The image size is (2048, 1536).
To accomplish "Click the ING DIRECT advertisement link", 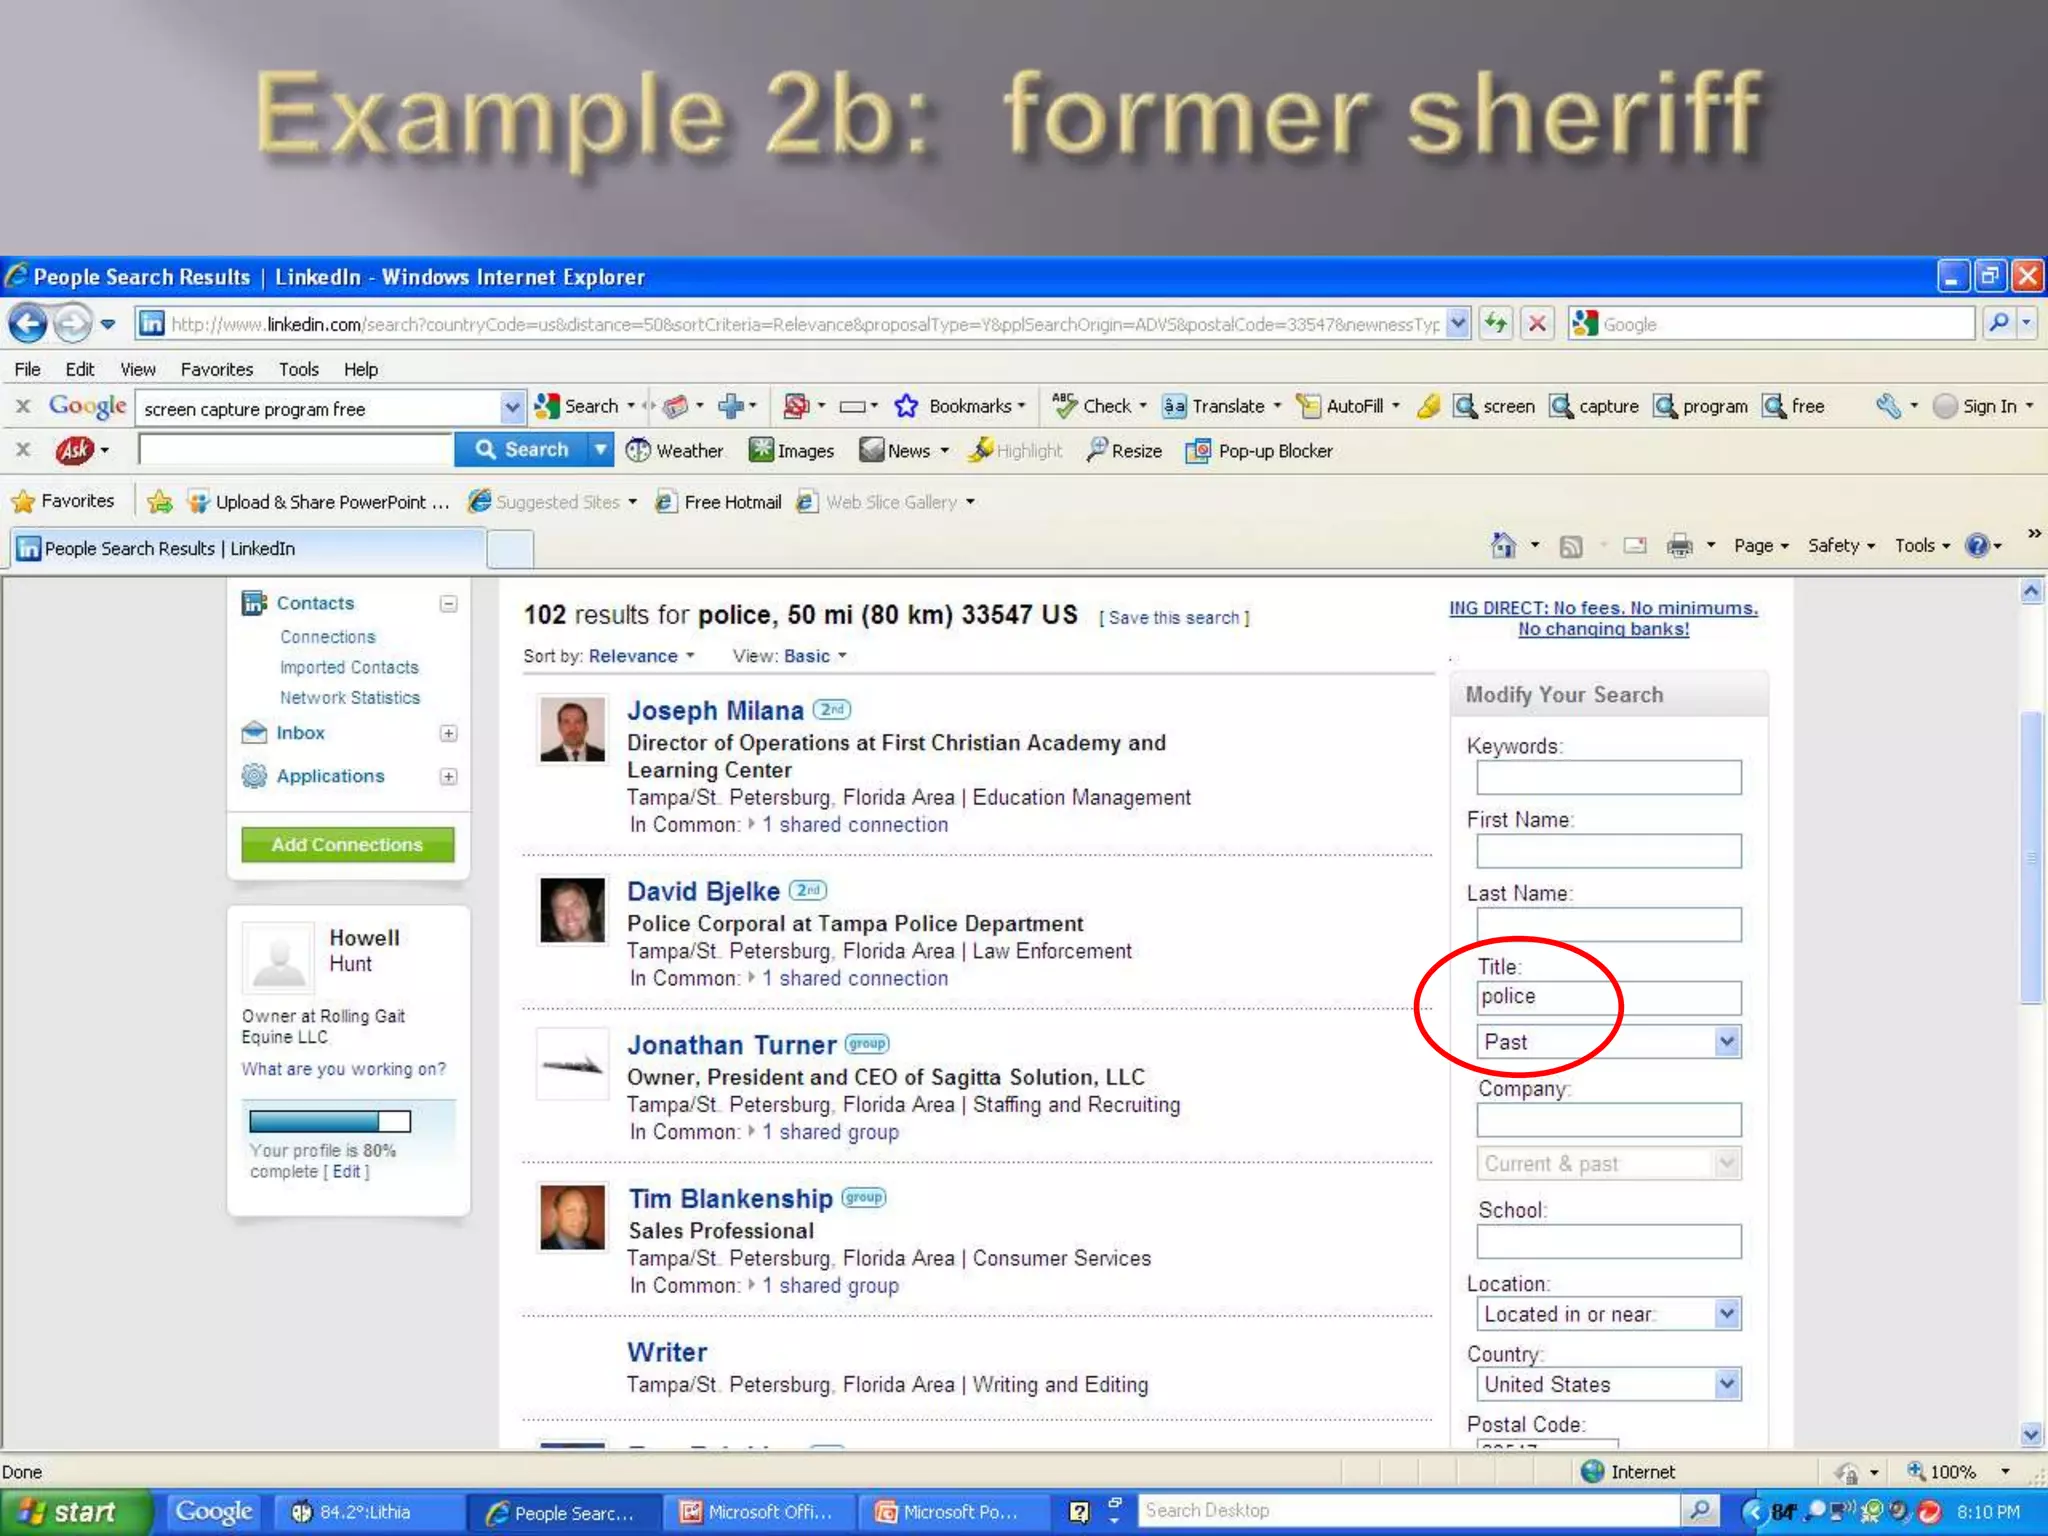I will click(1603, 618).
